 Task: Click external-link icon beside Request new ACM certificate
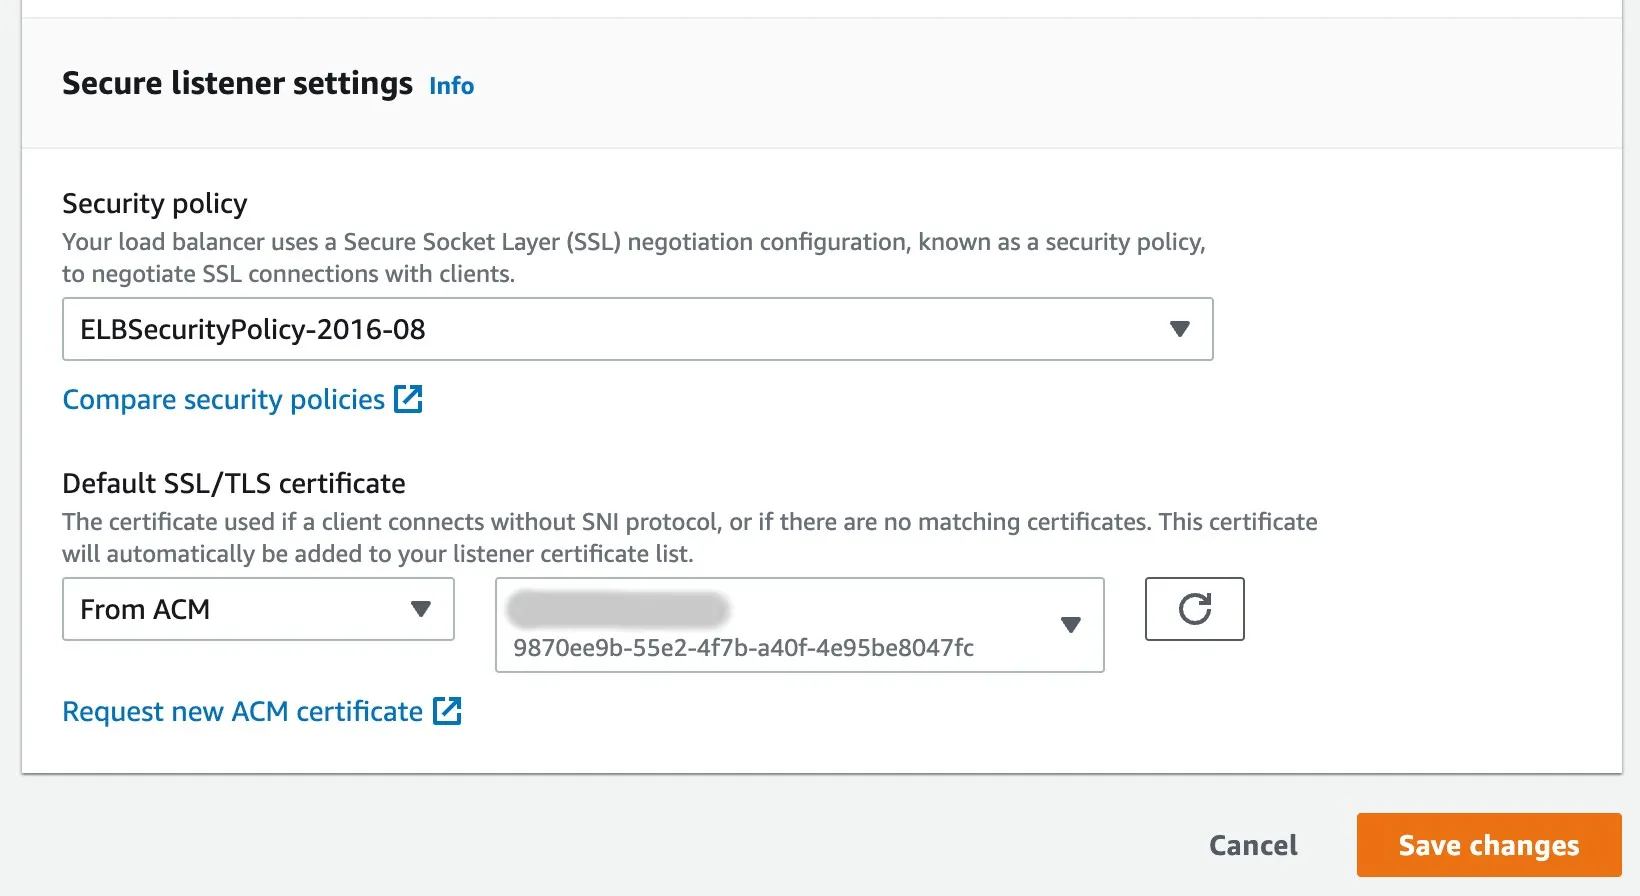coord(447,711)
